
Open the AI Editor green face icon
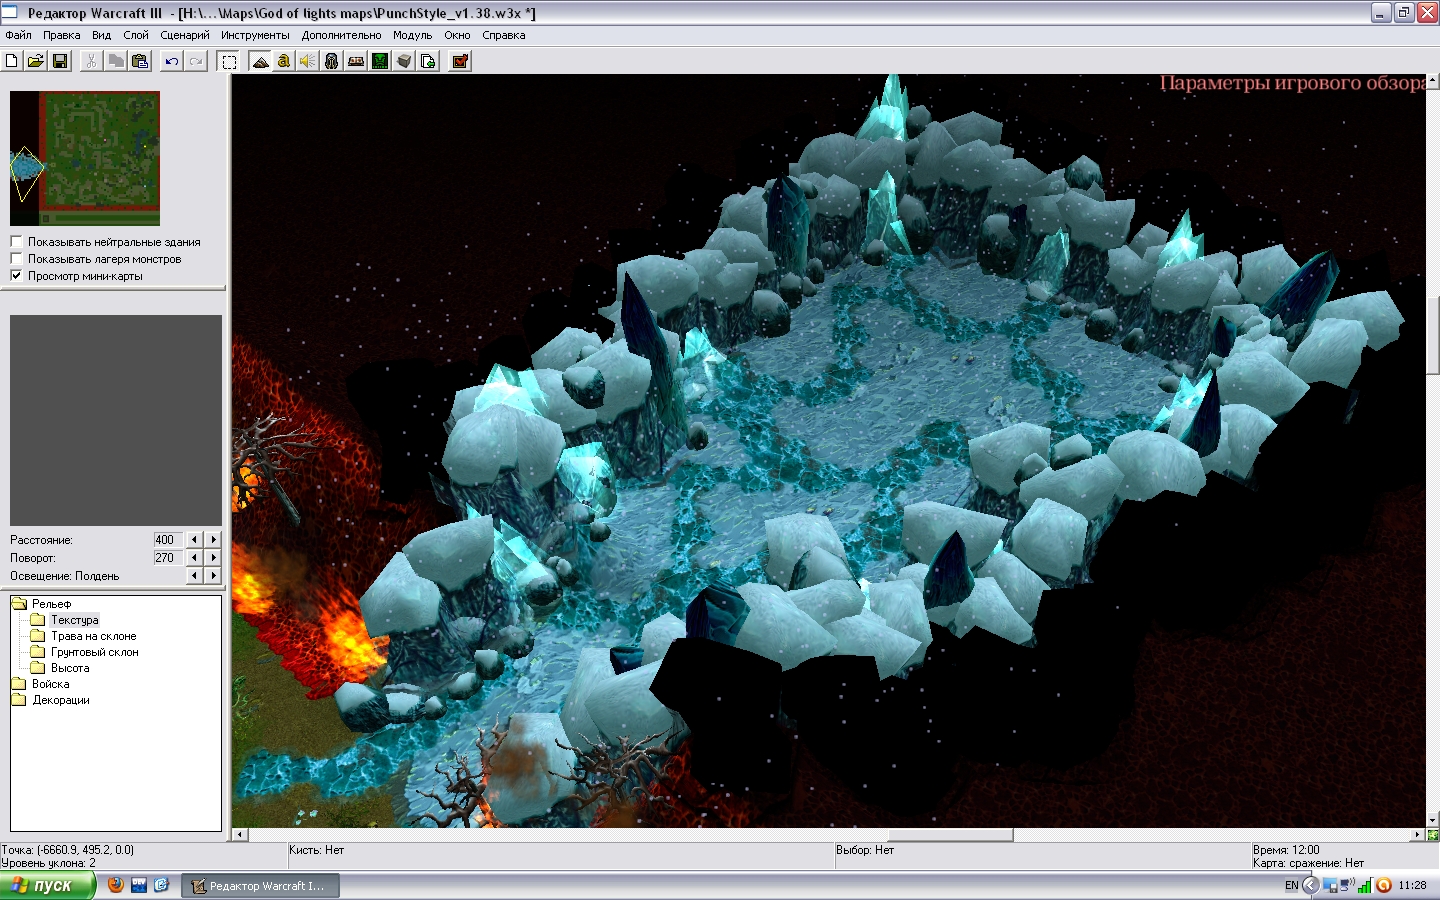point(380,61)
